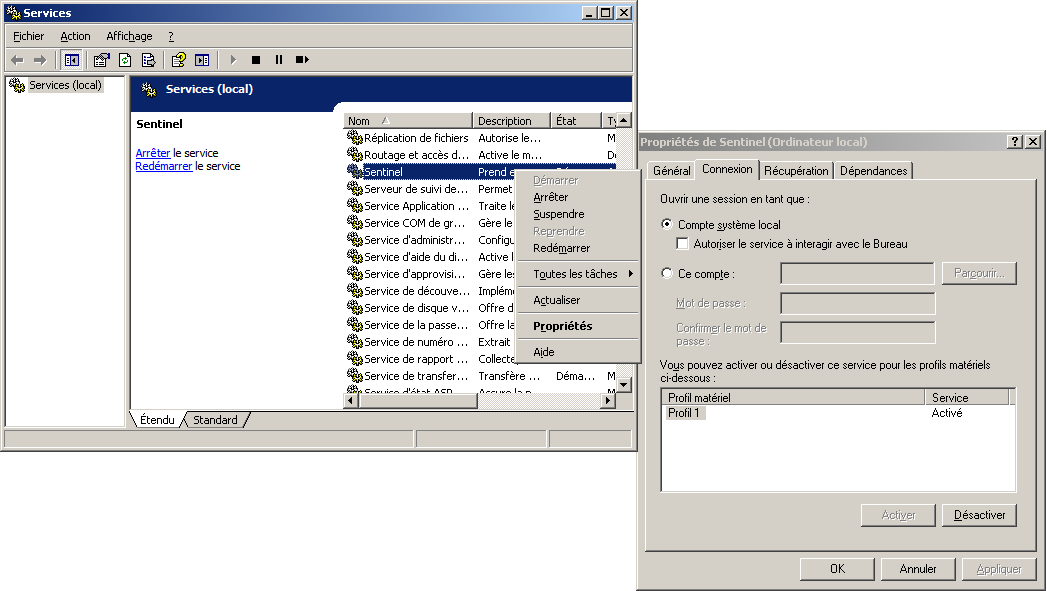Screen dimensions: 1047x591
Task: Click the Arrêter le service link
Action: coord(153,153)
